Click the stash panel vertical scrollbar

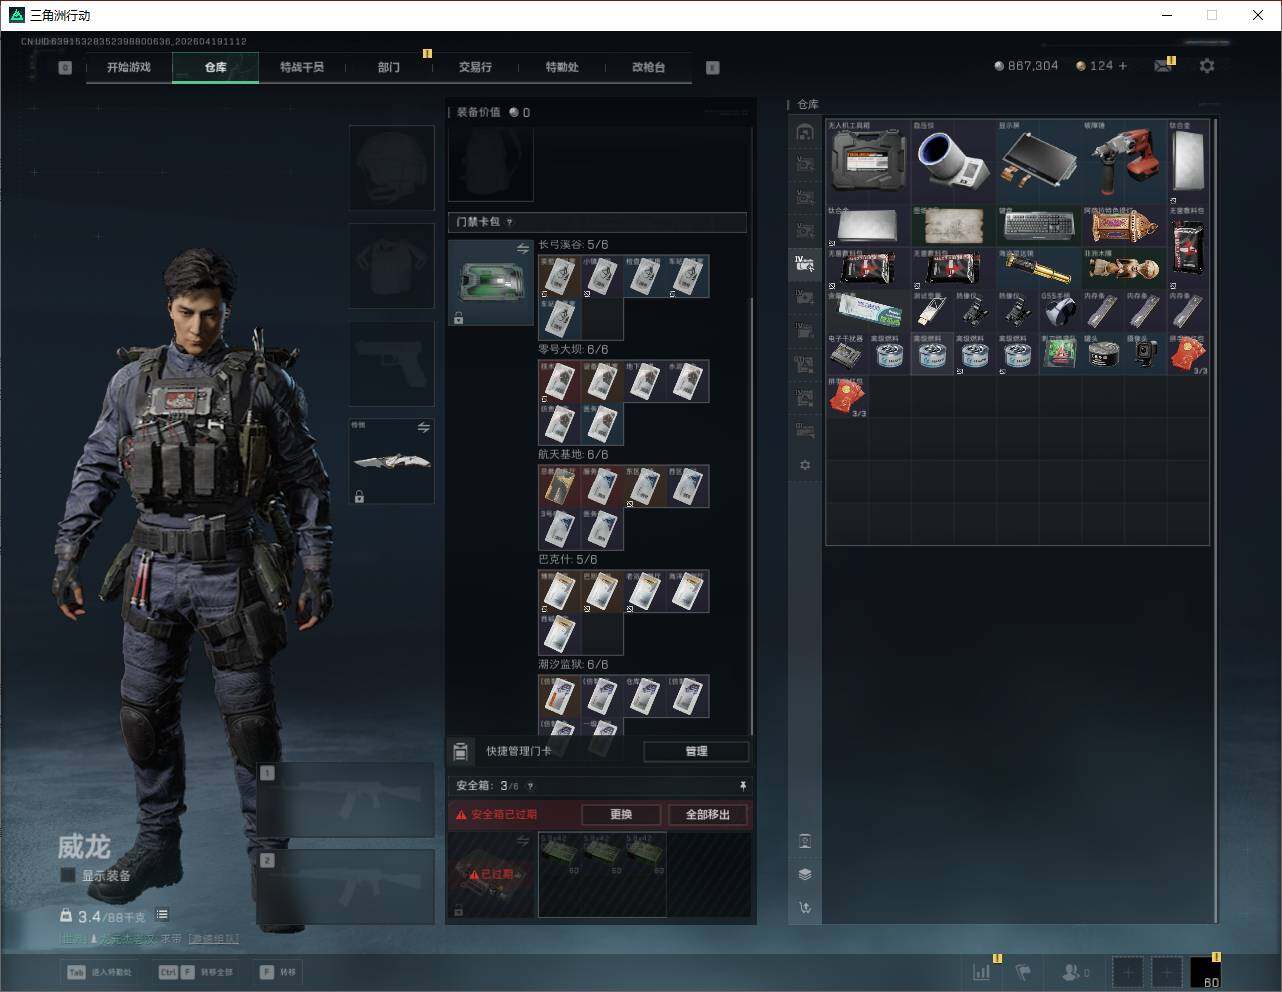click(1216, 520)
